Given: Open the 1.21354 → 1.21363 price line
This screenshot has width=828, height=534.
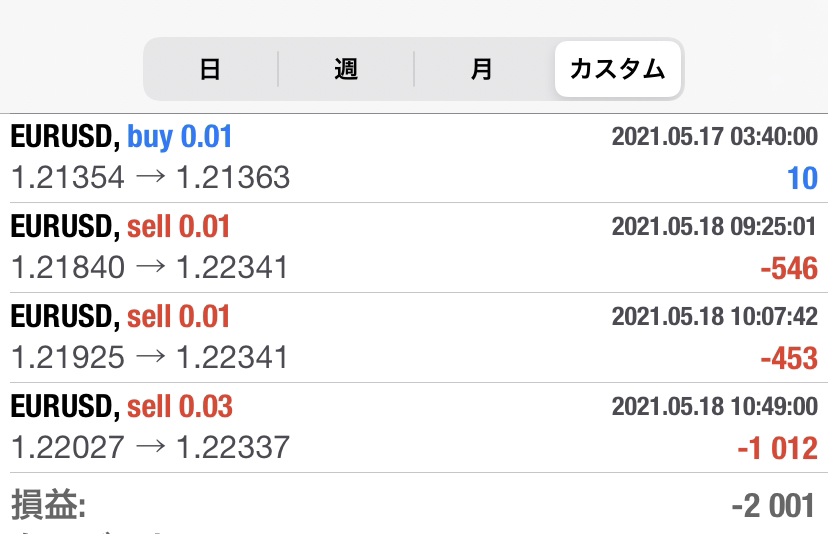Looking at the screenshot, I should [x=150, y=177].
